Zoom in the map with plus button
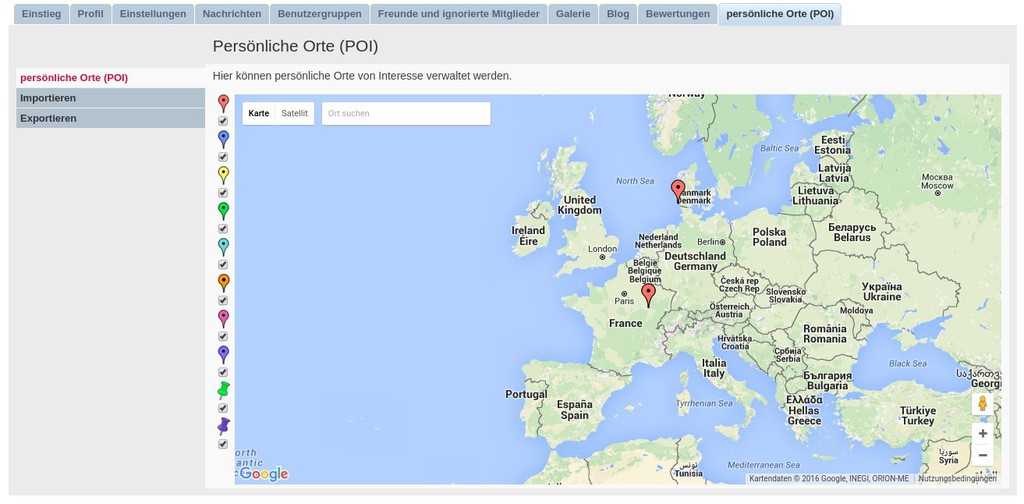 (982, 433)
